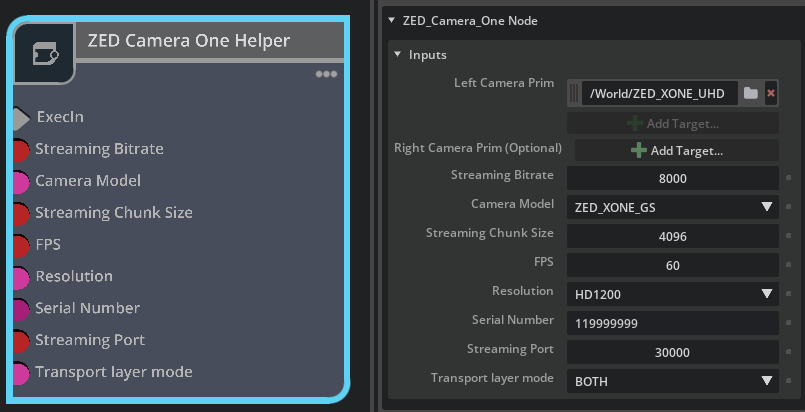
Task: Click the Camera Model magenta input port
Action: tap(21, 182)
